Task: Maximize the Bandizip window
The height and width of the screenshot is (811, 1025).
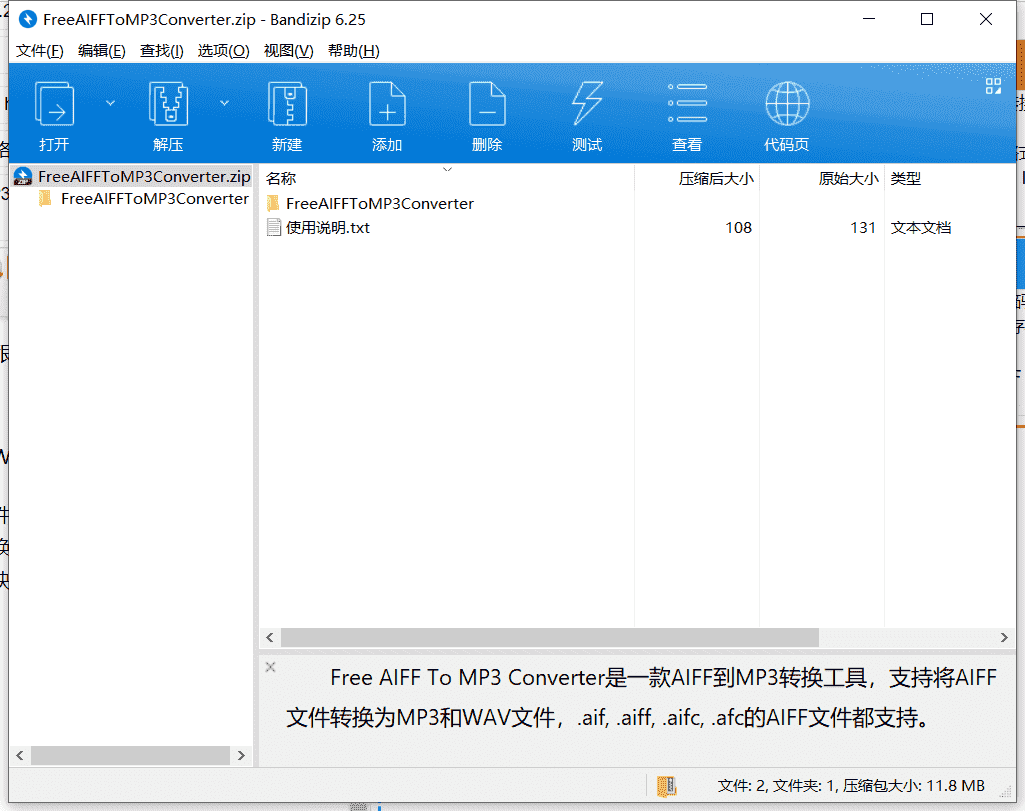Action: (x=927, y=19)
